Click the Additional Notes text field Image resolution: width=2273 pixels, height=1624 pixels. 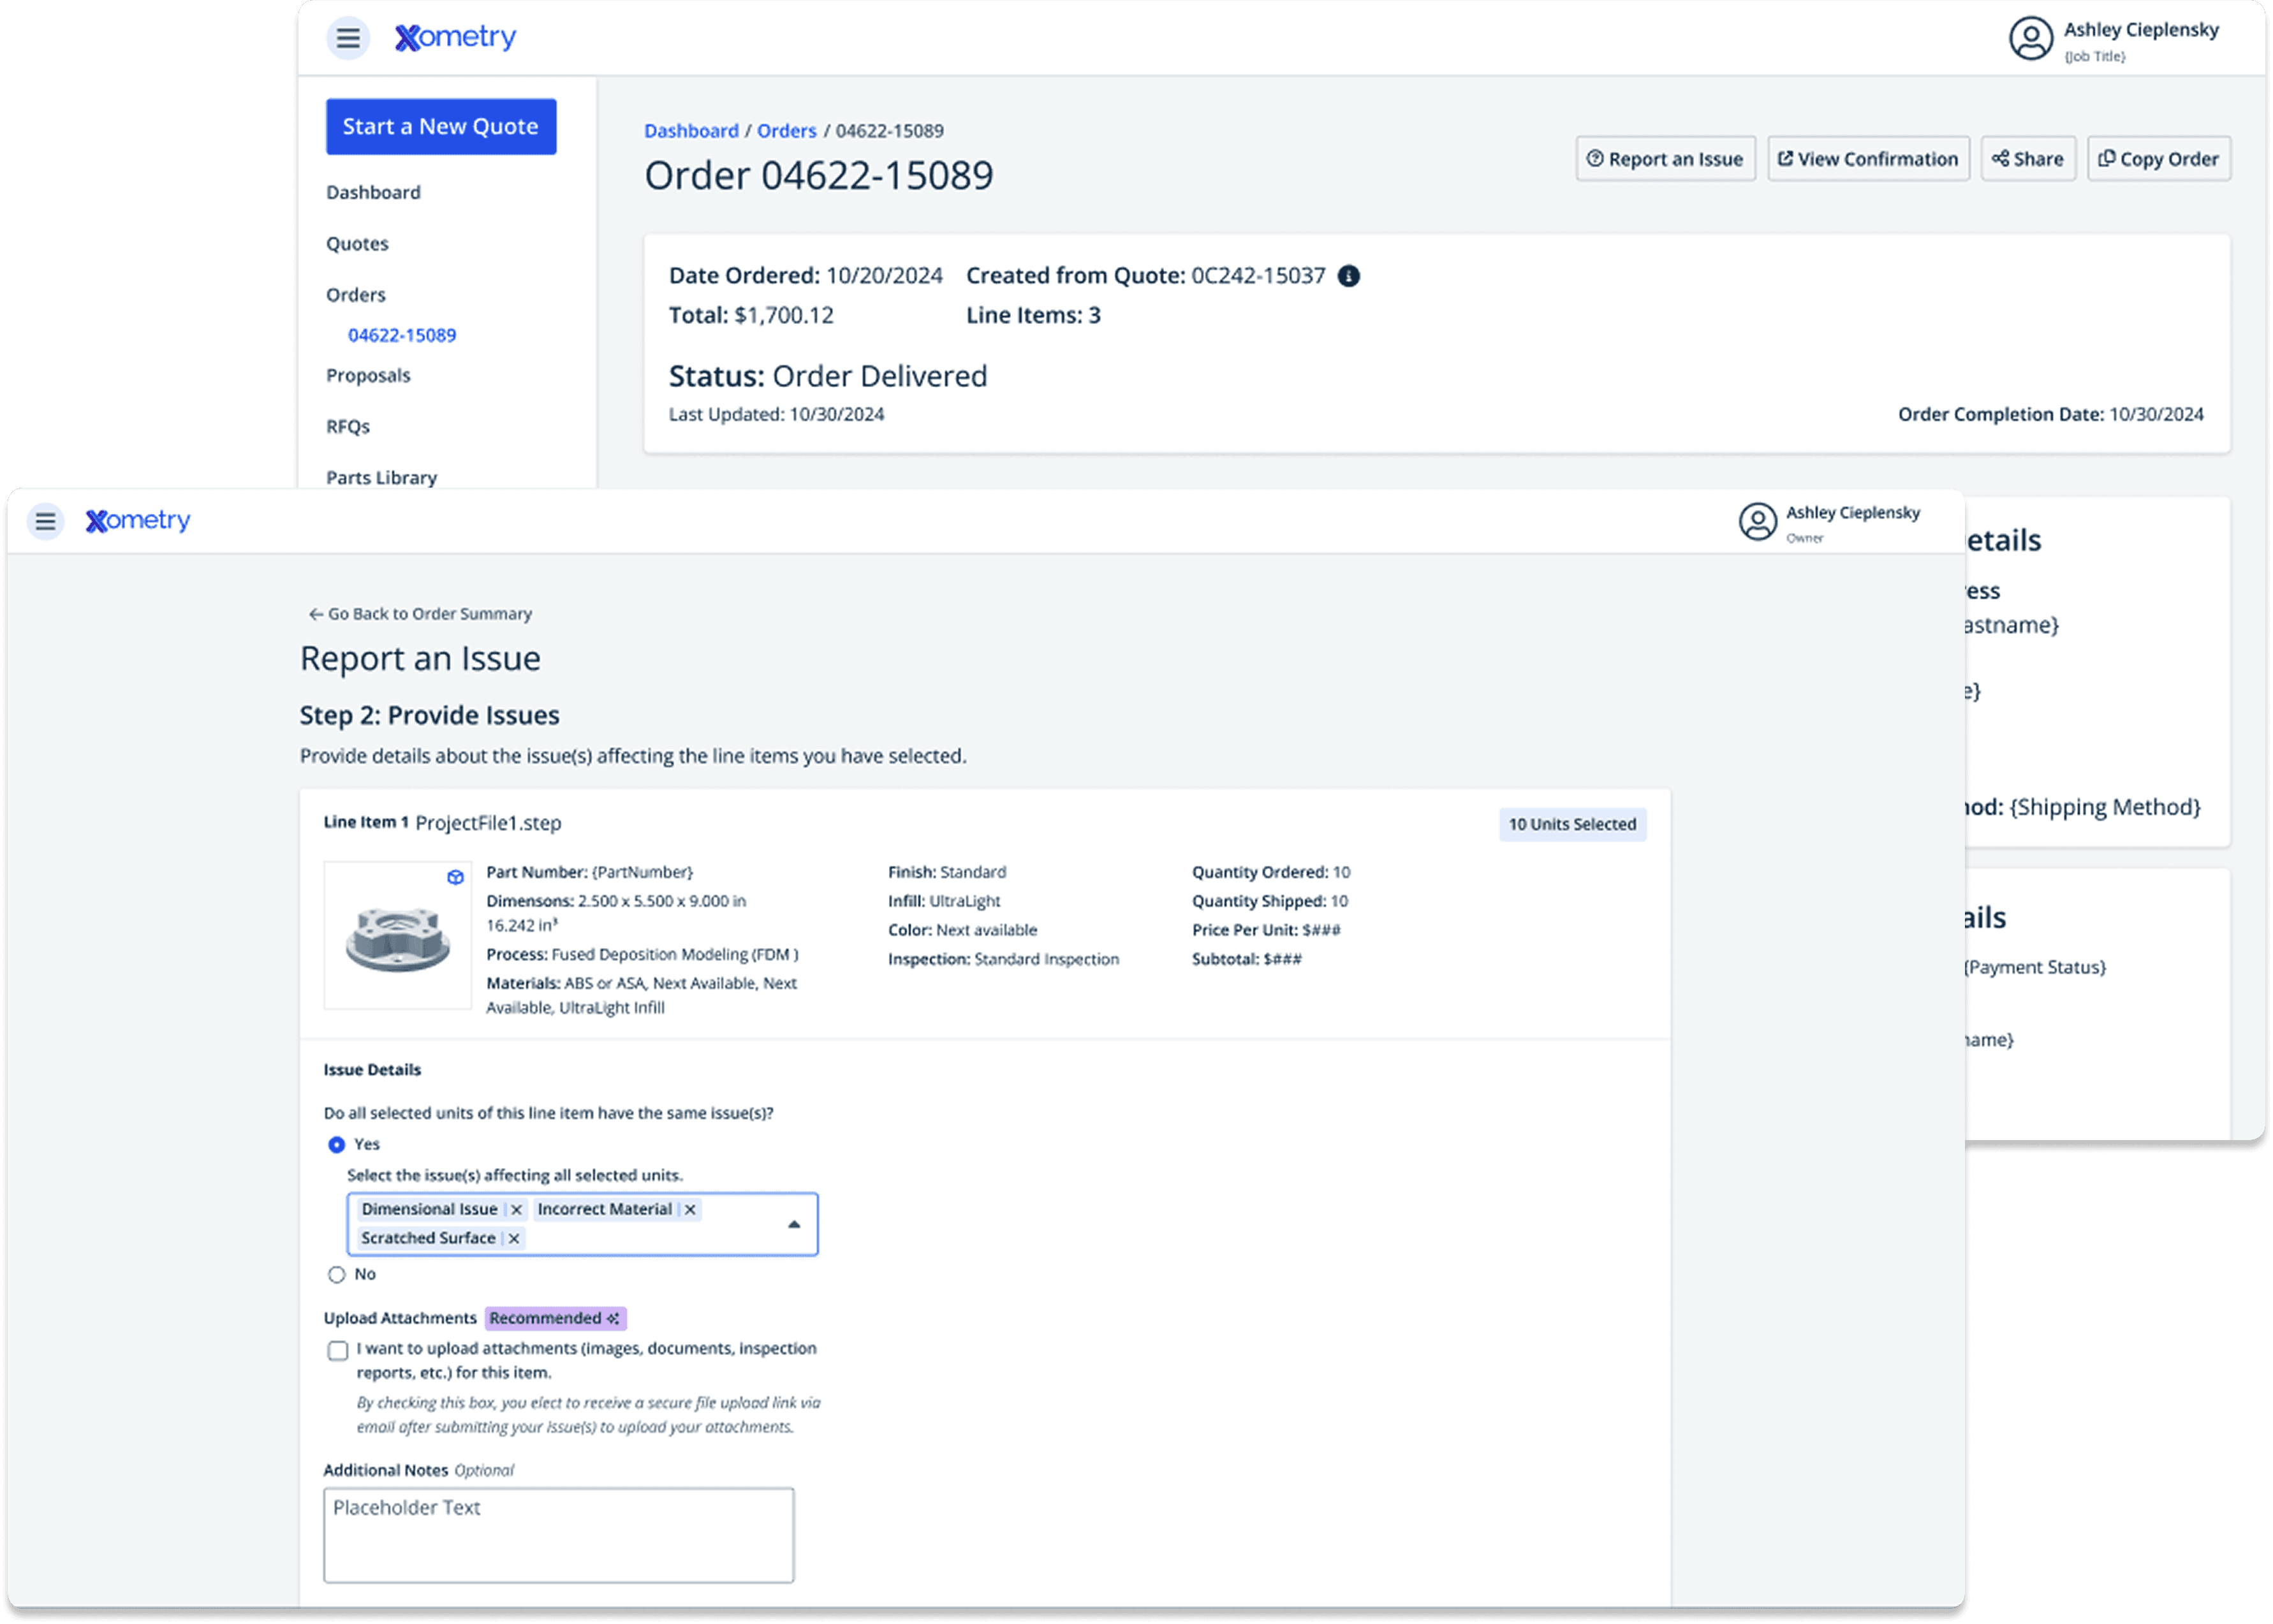[x=558, y=1535]
